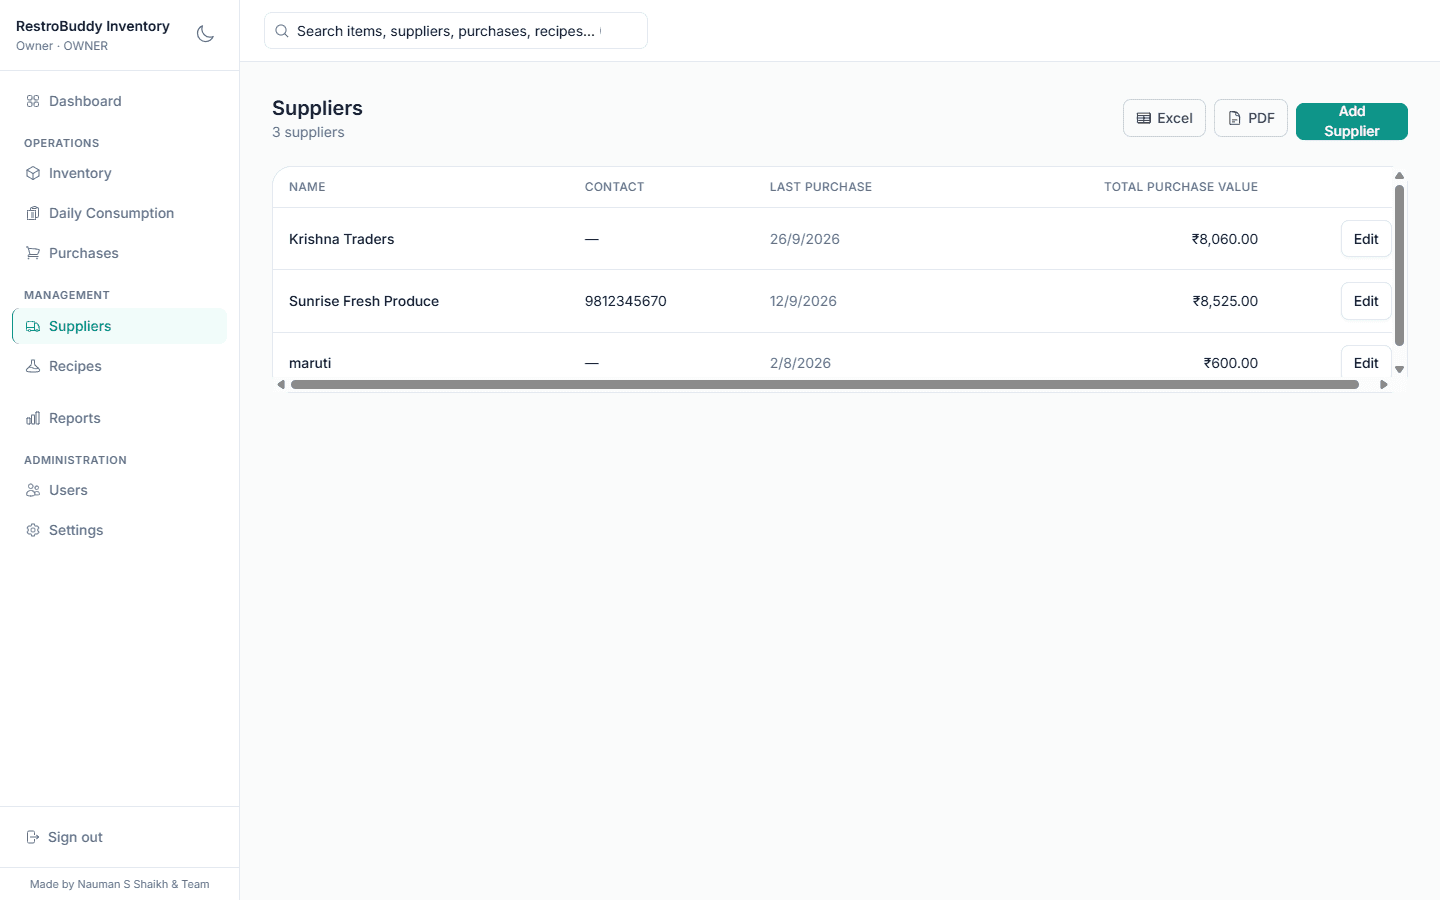The height and width of the screenshot is (900, 1440).
Task: Sign out of the account
Action: coord(120,837)
